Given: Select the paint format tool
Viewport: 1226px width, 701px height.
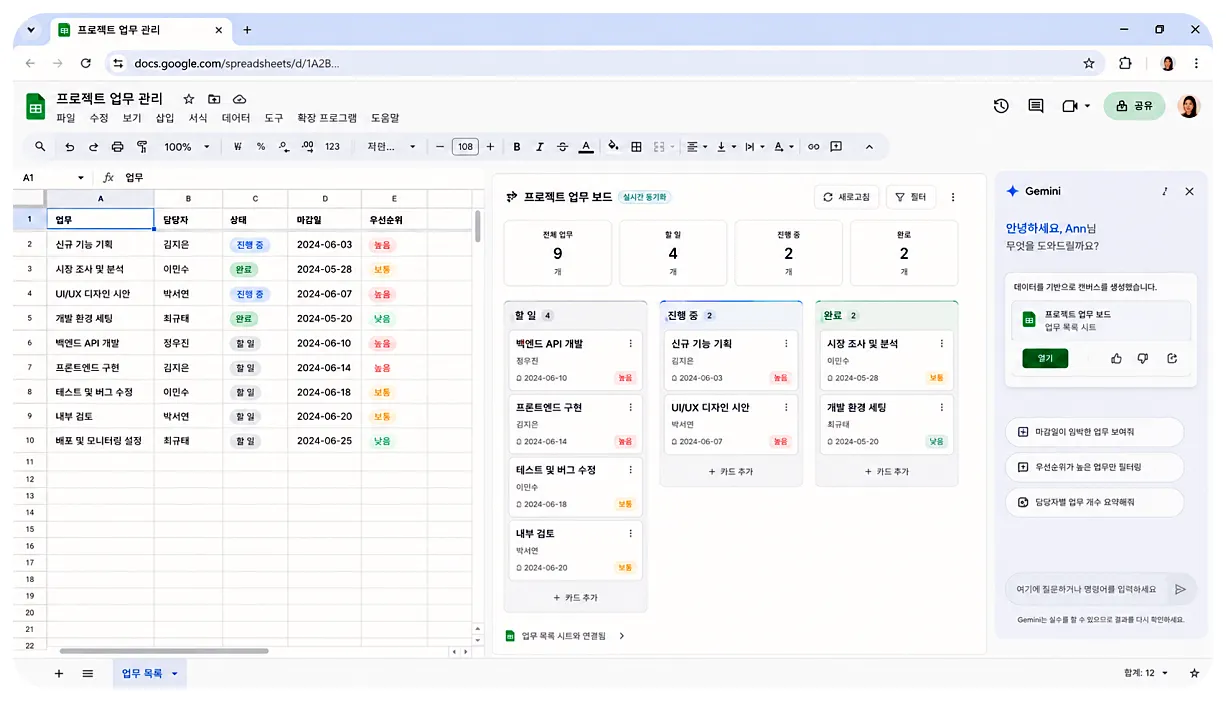Looking at the screenshot, I should (x=142, y=147).
